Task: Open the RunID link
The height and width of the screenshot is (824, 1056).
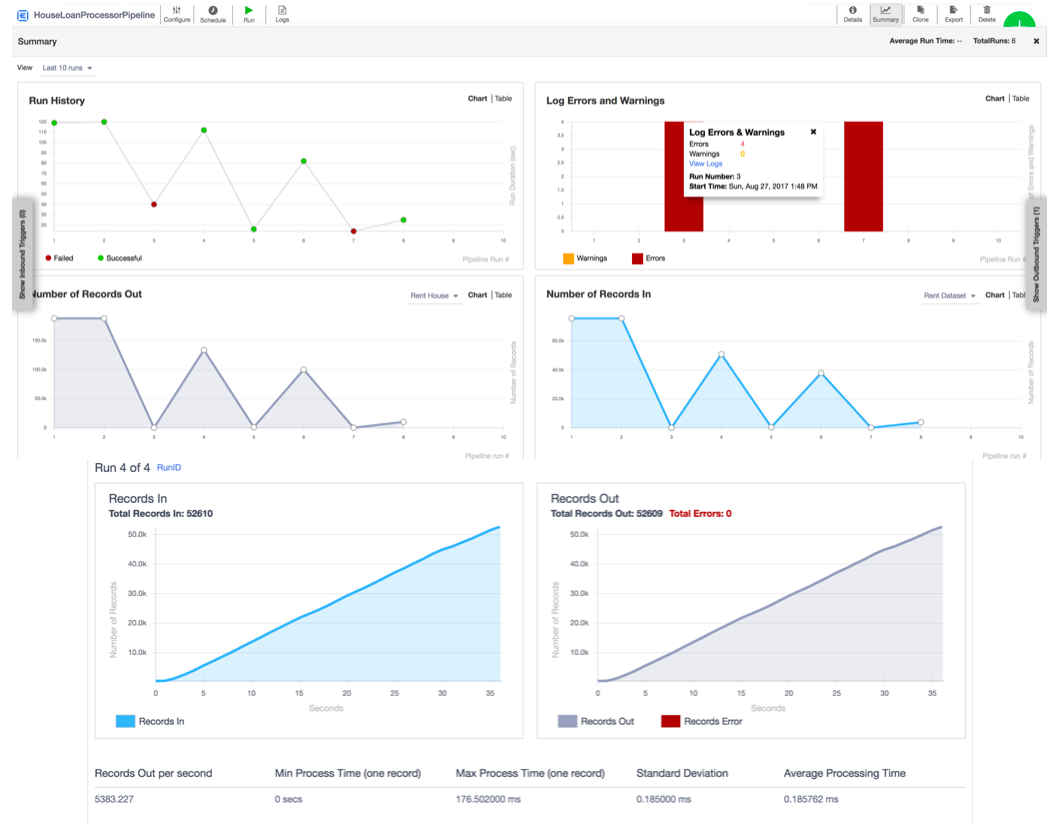Action: (x=169, y=467)
